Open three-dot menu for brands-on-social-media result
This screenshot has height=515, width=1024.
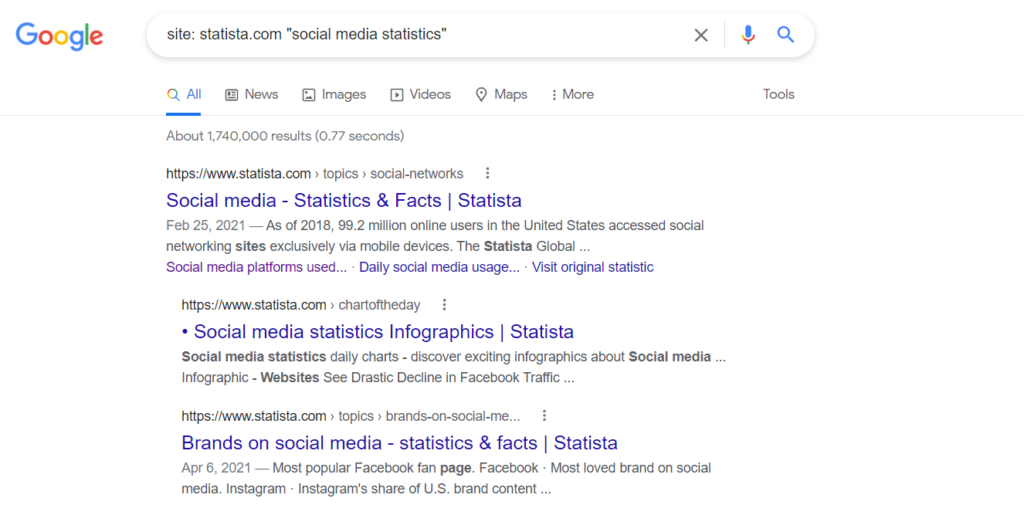(x=545, y=416)
